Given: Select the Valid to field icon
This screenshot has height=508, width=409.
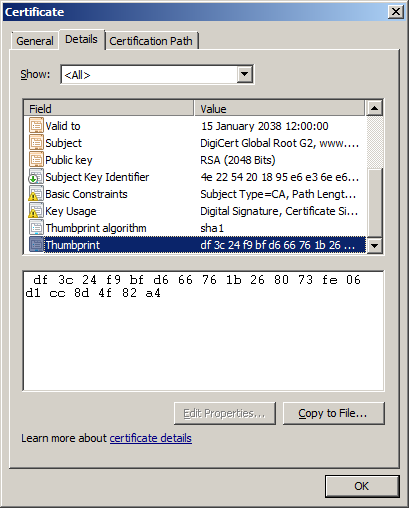Looking at the screenshot, I should tap(36, 126).
